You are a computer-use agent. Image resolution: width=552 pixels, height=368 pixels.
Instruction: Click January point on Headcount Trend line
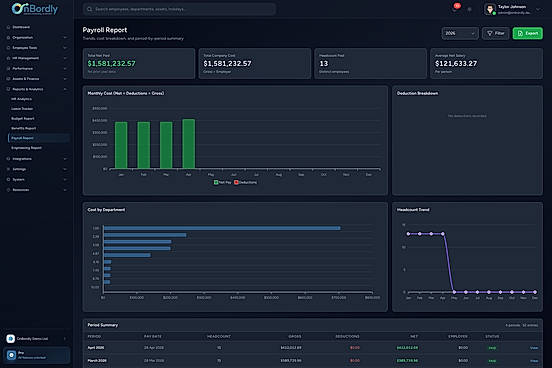click(x=408, y=234)
